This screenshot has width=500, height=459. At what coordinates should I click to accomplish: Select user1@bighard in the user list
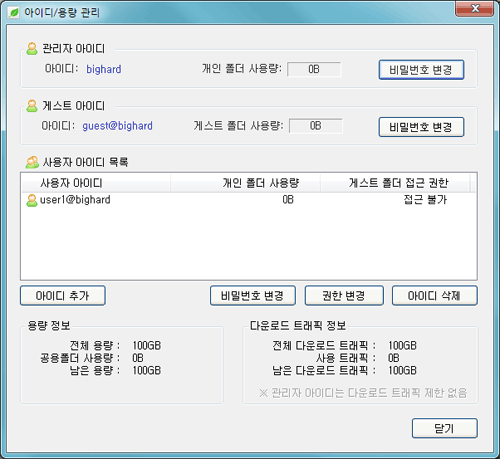pyautogui.click(x=249, y=200)
